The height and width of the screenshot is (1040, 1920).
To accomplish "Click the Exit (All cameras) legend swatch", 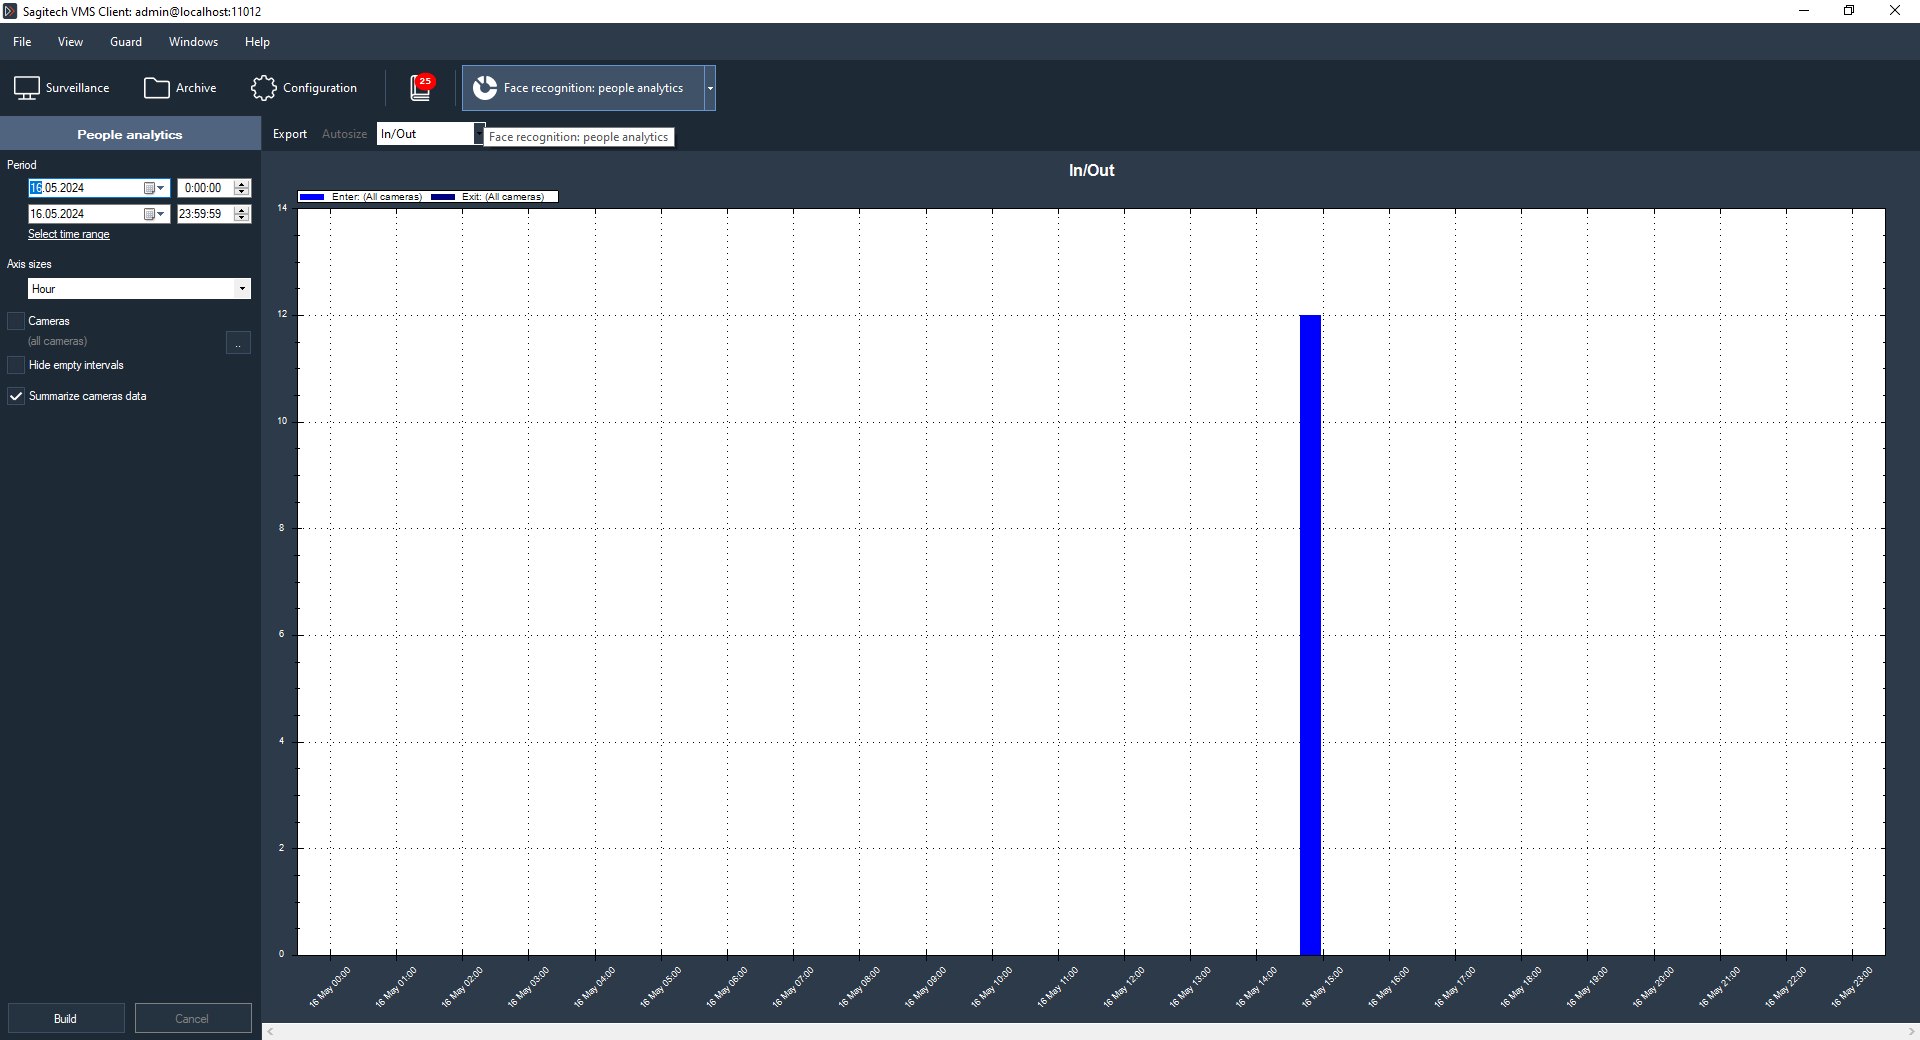I will (443, 197).
